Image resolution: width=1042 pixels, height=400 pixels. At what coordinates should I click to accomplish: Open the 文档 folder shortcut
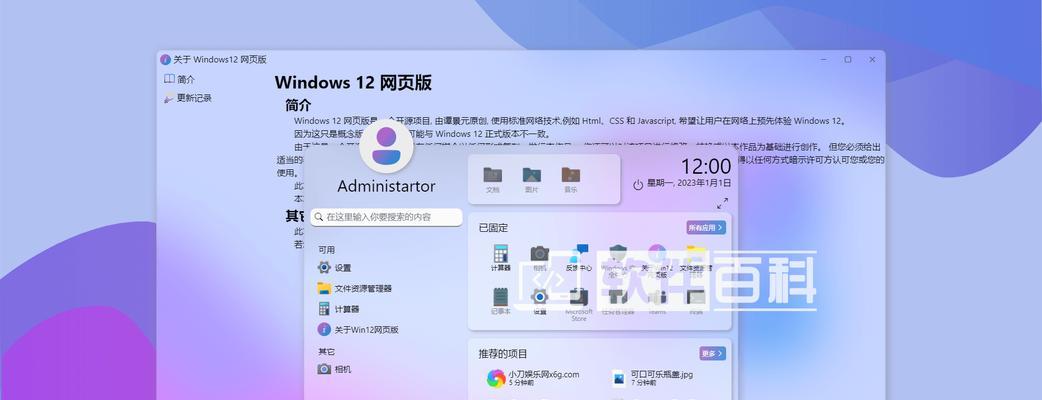tap(492, 179)
